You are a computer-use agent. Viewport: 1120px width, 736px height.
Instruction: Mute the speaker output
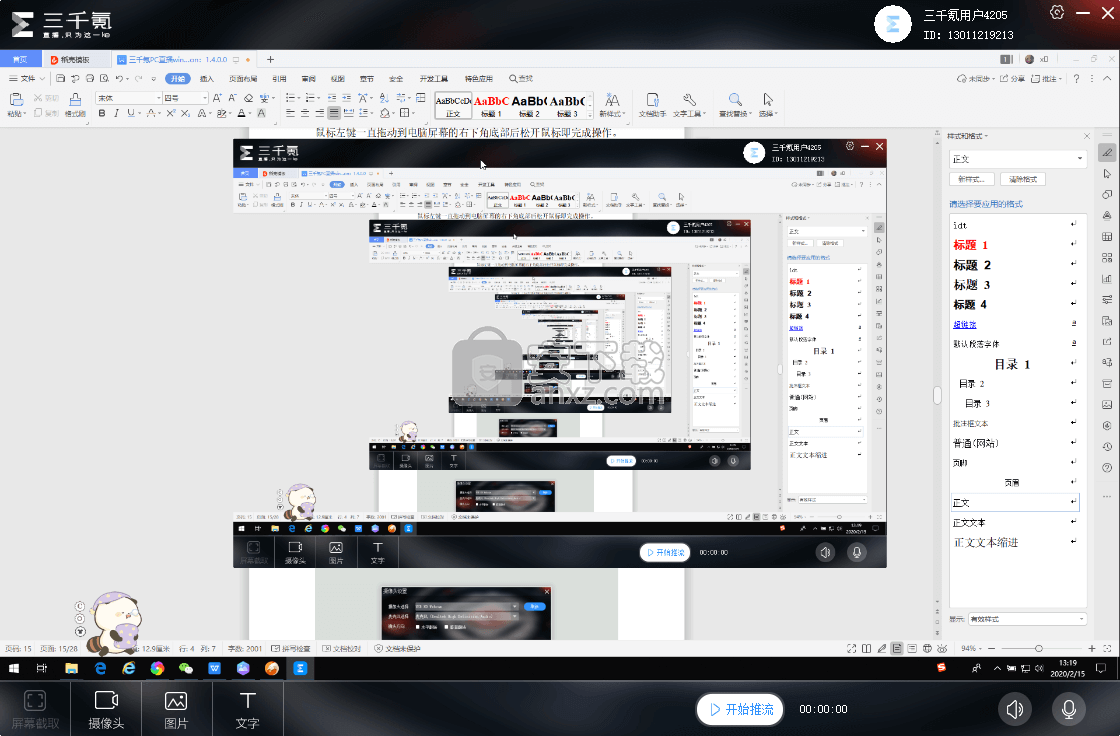(1015, 709)
